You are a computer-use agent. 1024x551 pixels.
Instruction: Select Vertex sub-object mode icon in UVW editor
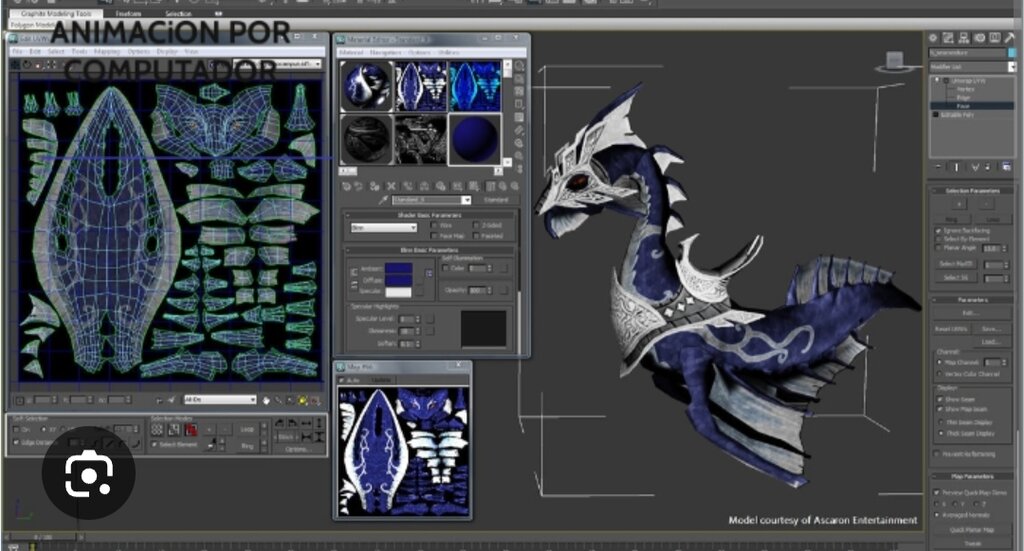click(157, 430)
